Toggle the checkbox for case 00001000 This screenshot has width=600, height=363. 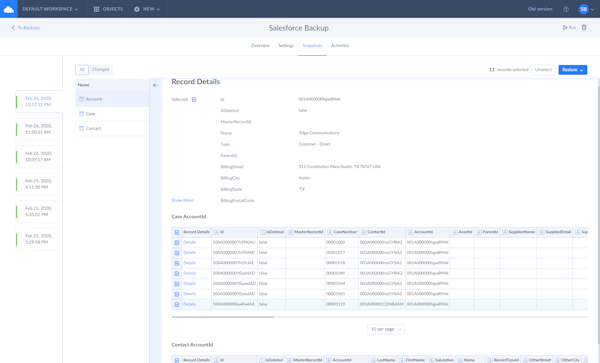click(x=177, y=243)
